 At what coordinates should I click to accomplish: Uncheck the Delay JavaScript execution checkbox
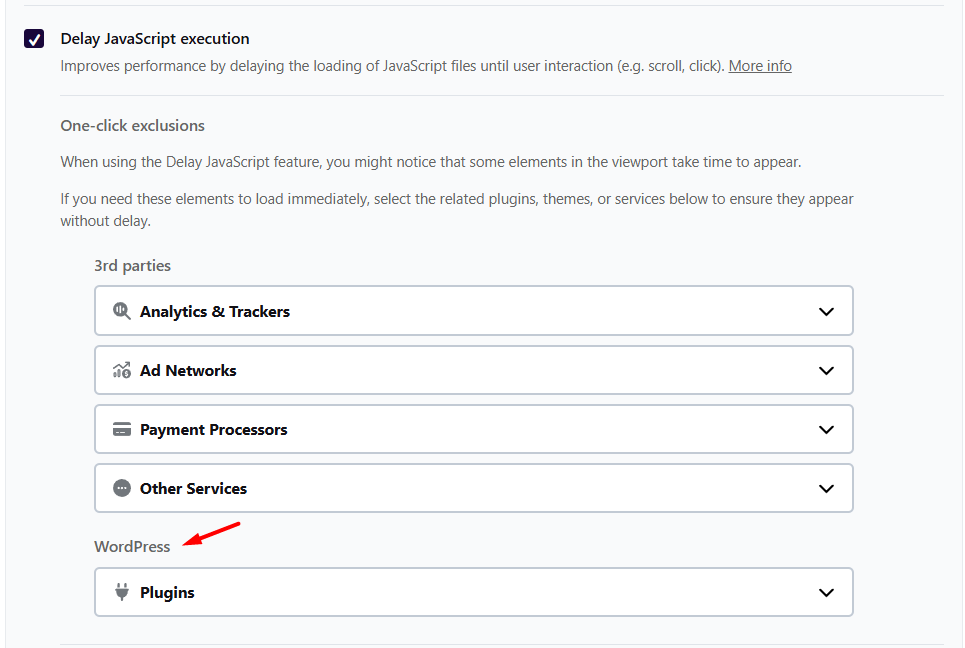(34, 39)
